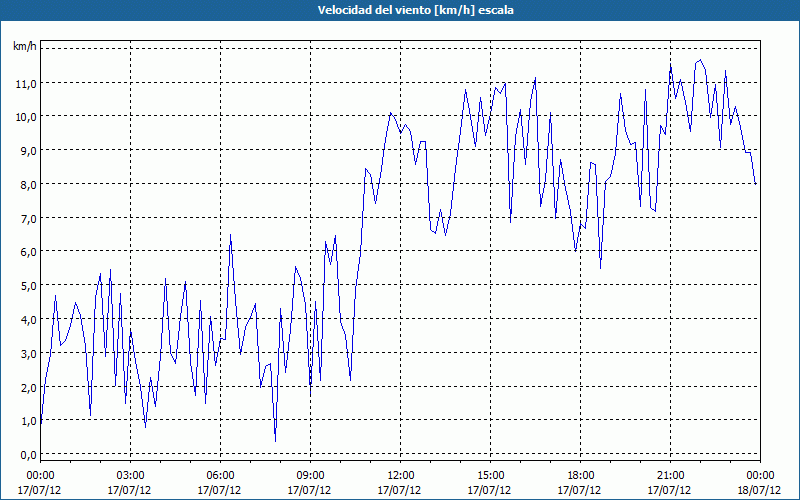Click the 18:00 time axis label
This screenshot has height=500, width=800.
pos(581,476)
